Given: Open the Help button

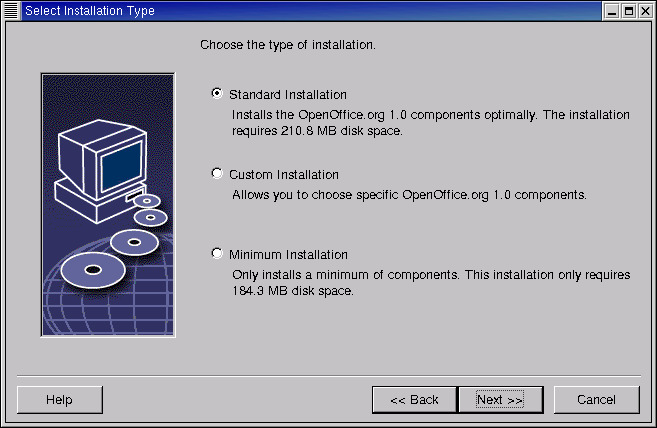Looking at the screenshot, I should pyautogui.click(x=59, y=400).
